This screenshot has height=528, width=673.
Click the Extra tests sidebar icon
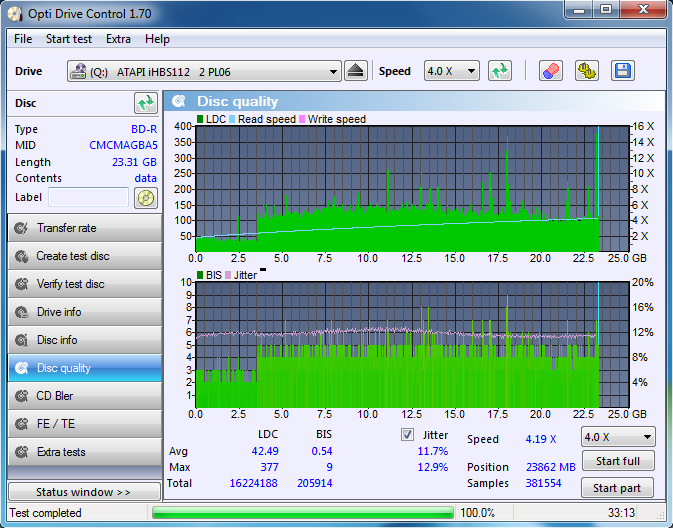click(x=21, y=452)
